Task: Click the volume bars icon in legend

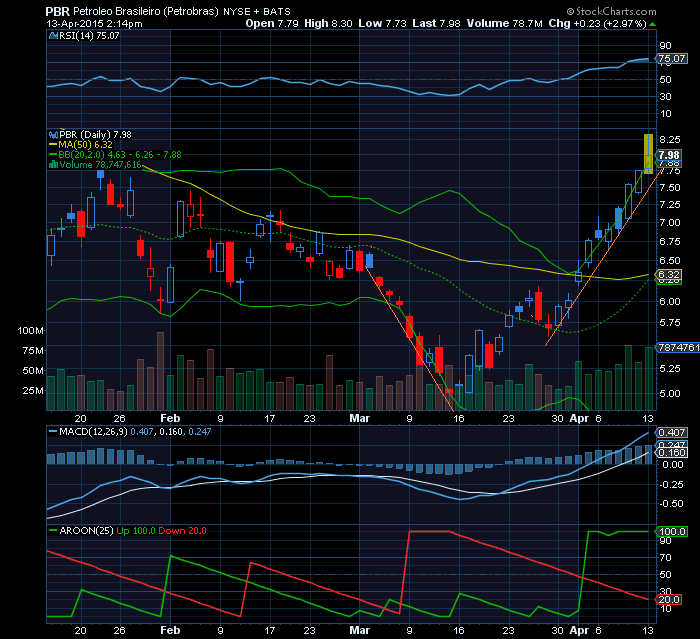Action: [x=53, y=165]
